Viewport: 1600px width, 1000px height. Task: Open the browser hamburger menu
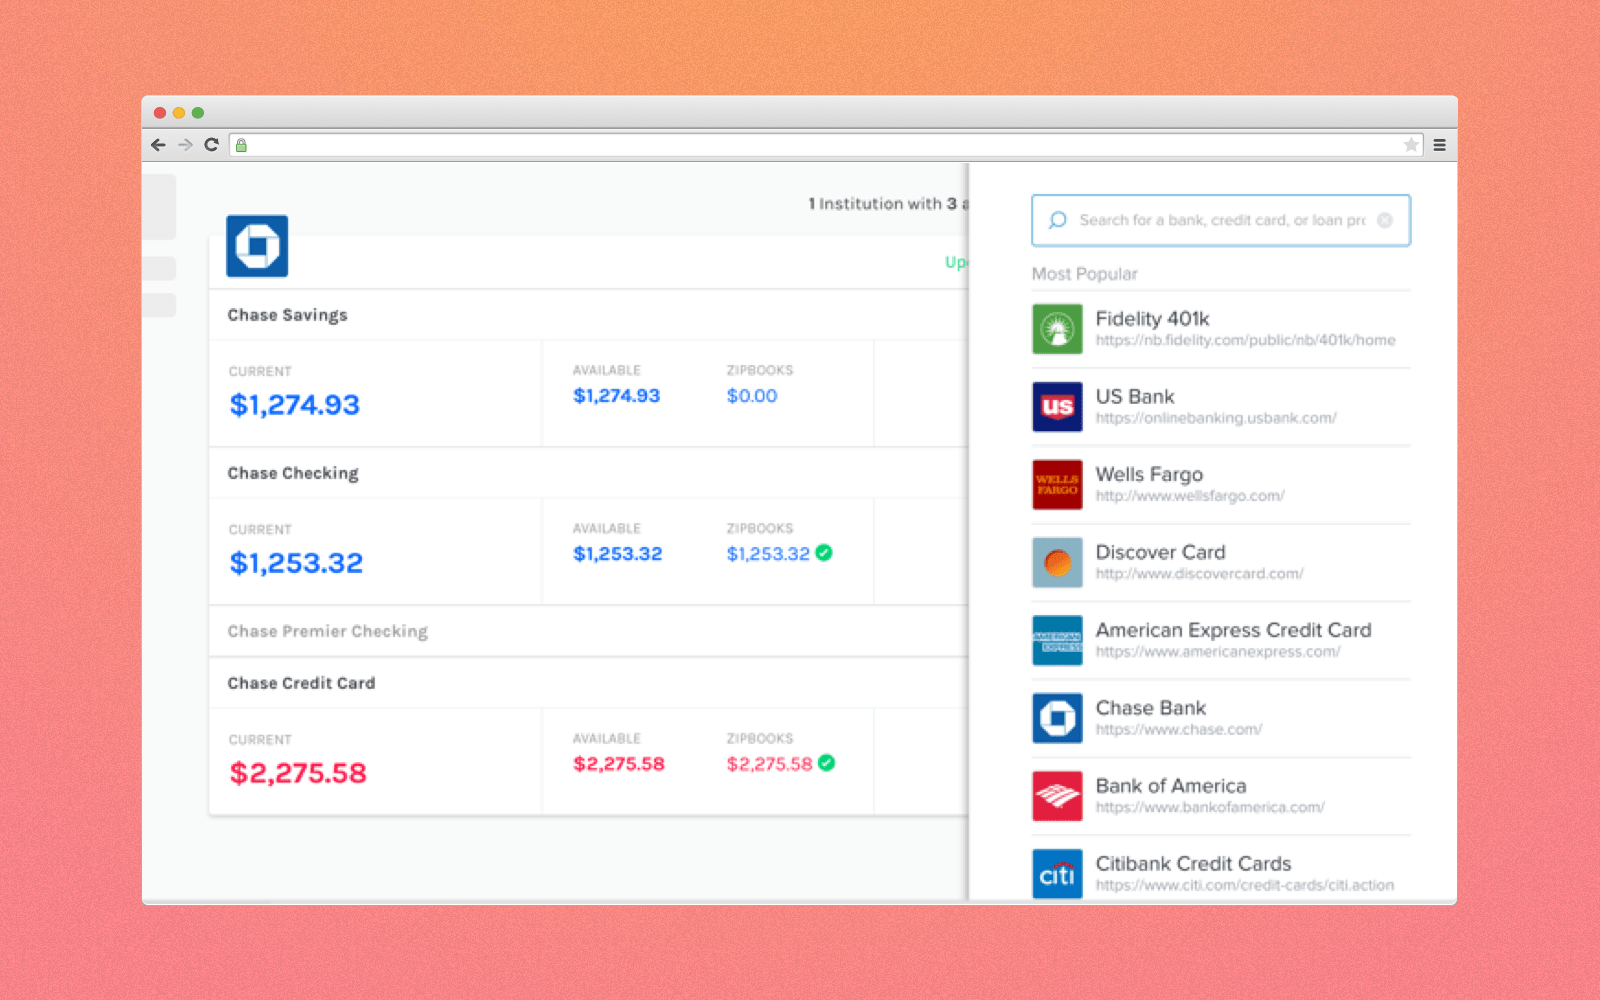pos(1440,145)
